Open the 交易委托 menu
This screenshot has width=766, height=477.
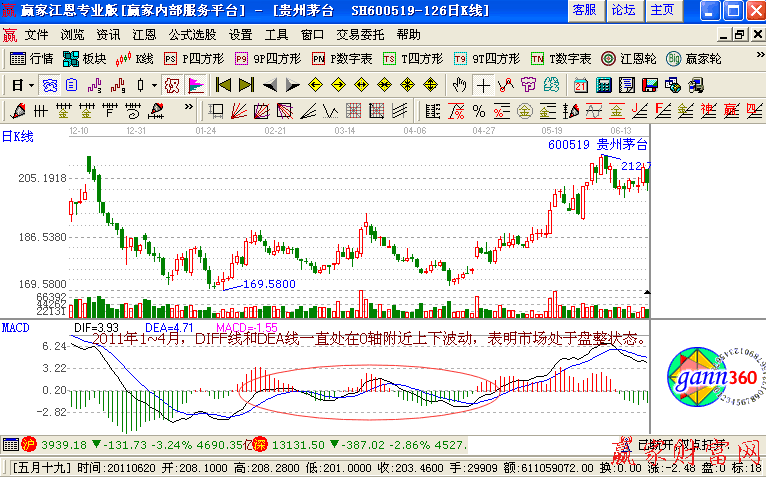360,34
